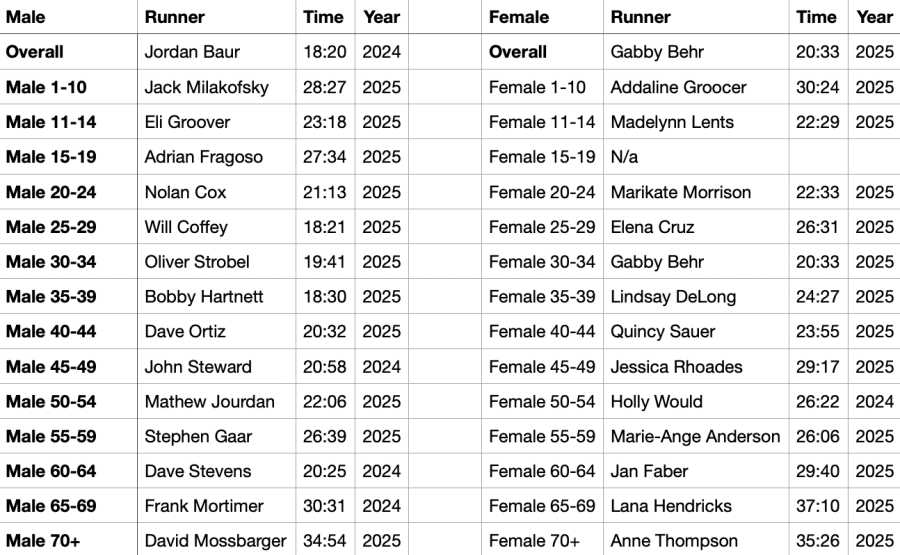Click the N/a cell for Female 15-19
900x555 pixels.
point(627,157)
